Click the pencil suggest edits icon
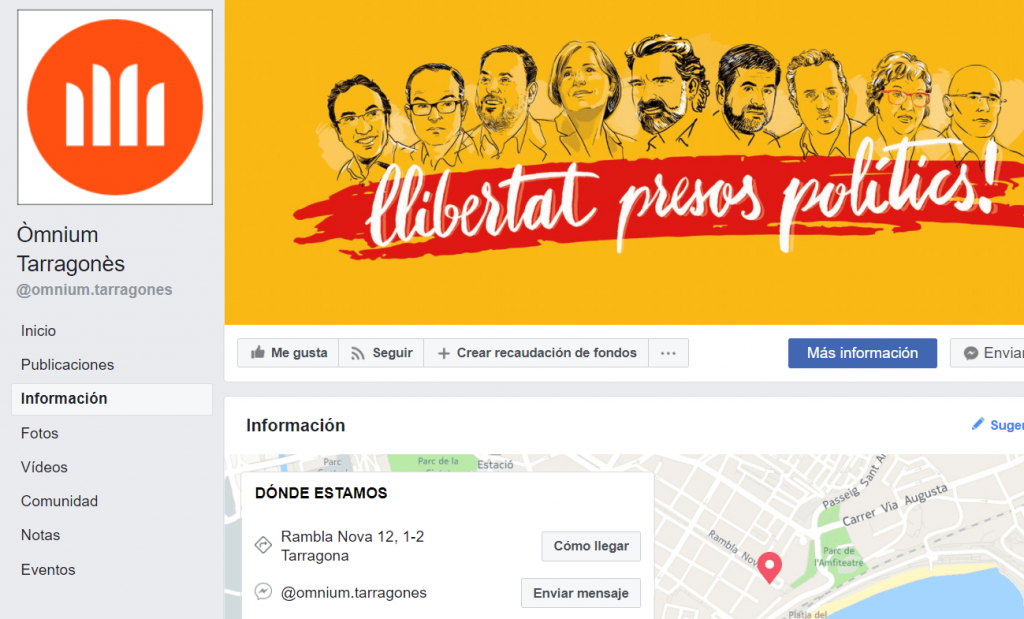 pyautogui.click(x=978, y=424)
